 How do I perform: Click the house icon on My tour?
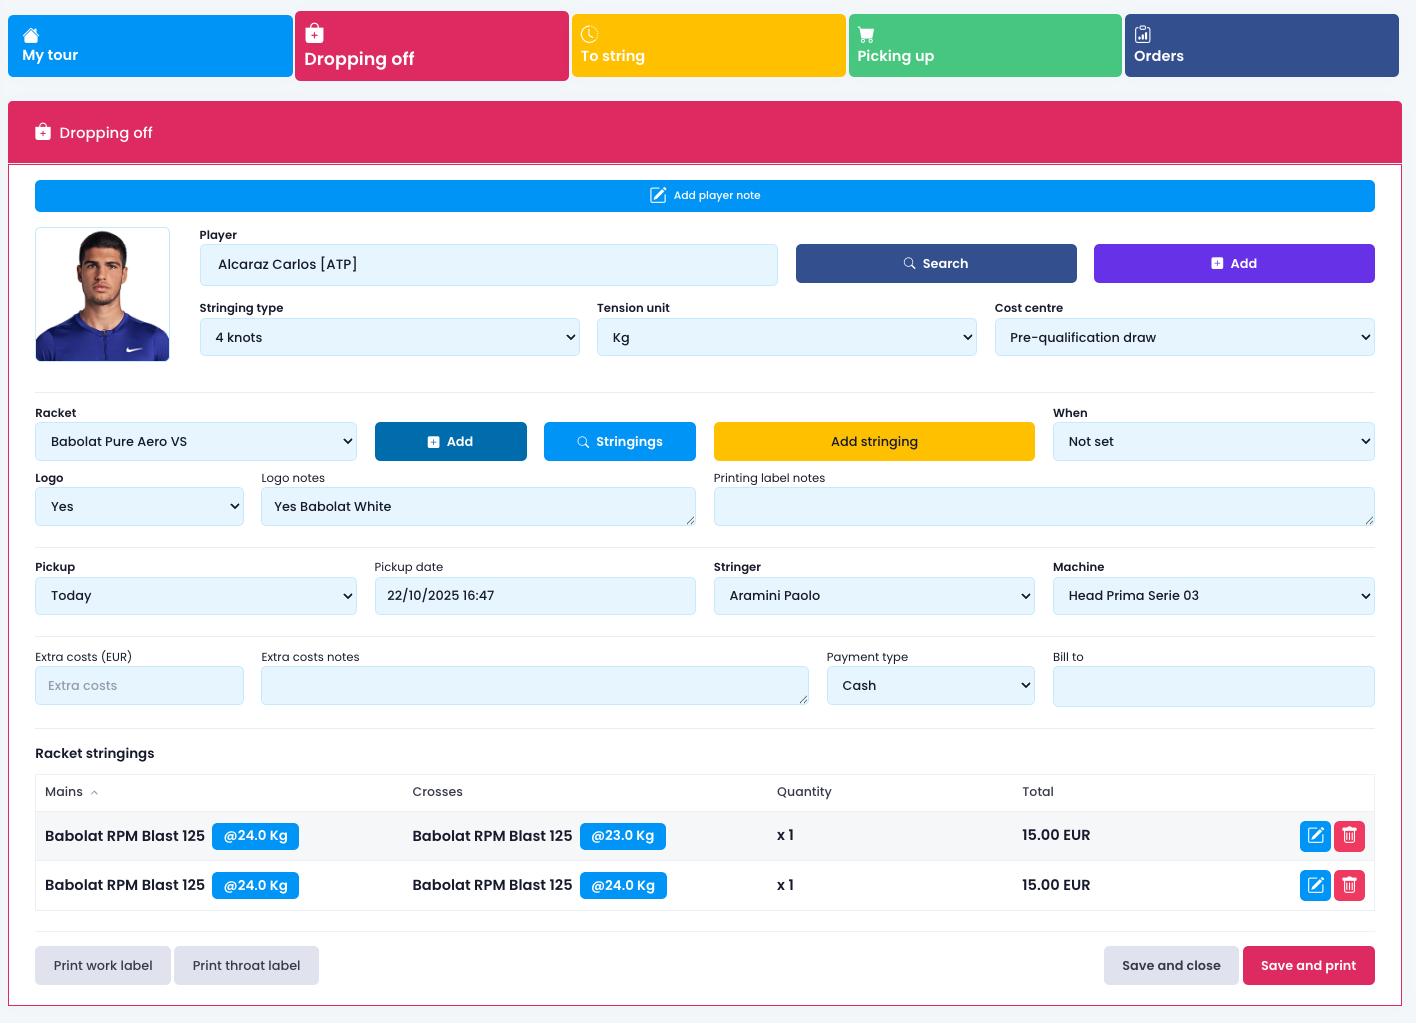[x=31, y=35]
